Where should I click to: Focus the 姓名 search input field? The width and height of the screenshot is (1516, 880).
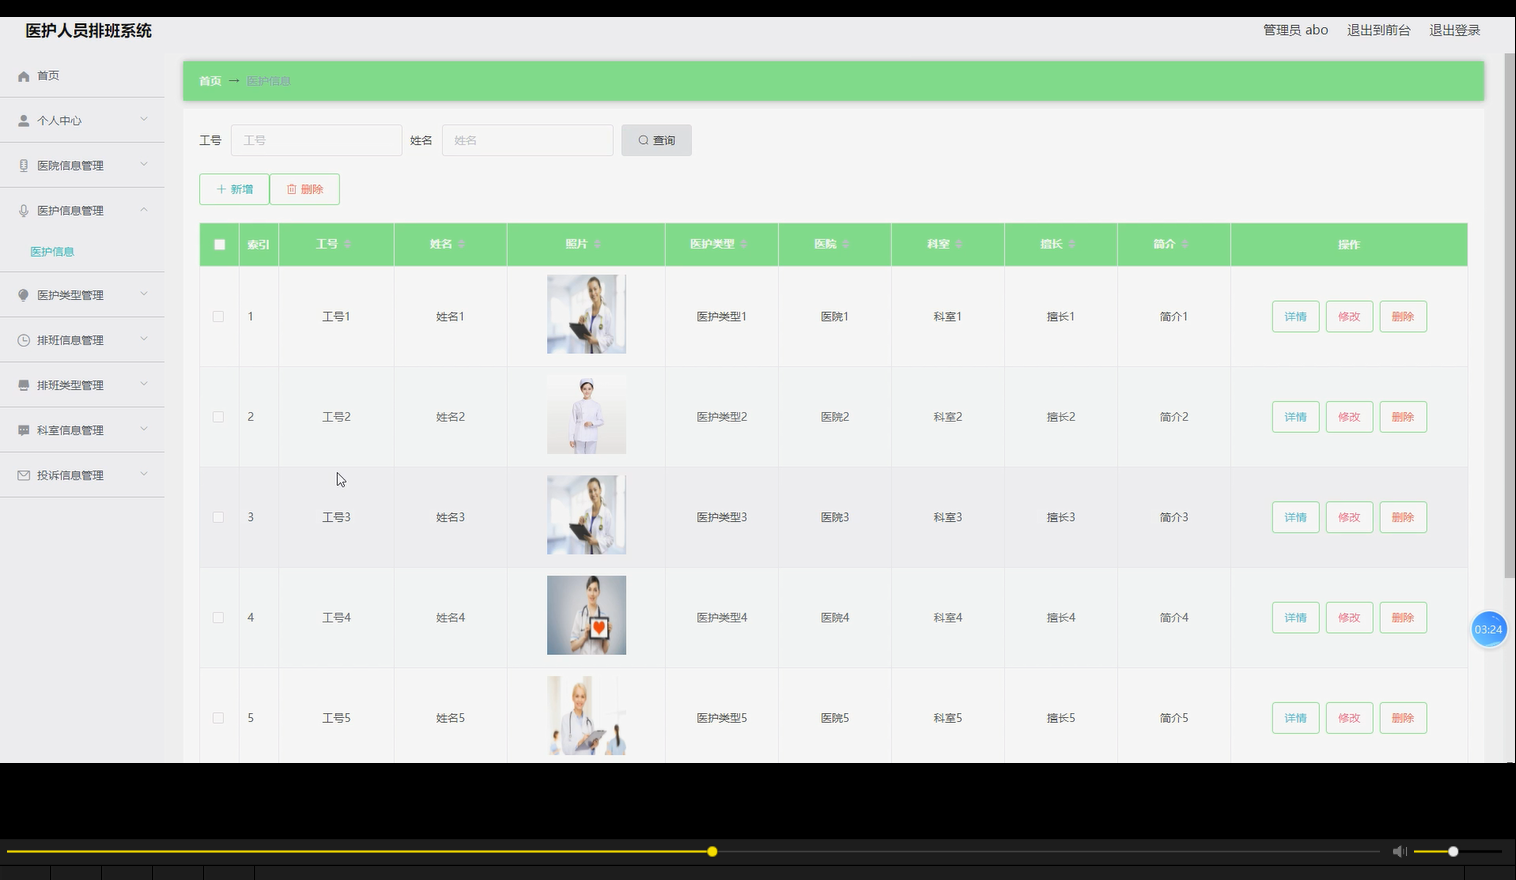coord(527,140)
